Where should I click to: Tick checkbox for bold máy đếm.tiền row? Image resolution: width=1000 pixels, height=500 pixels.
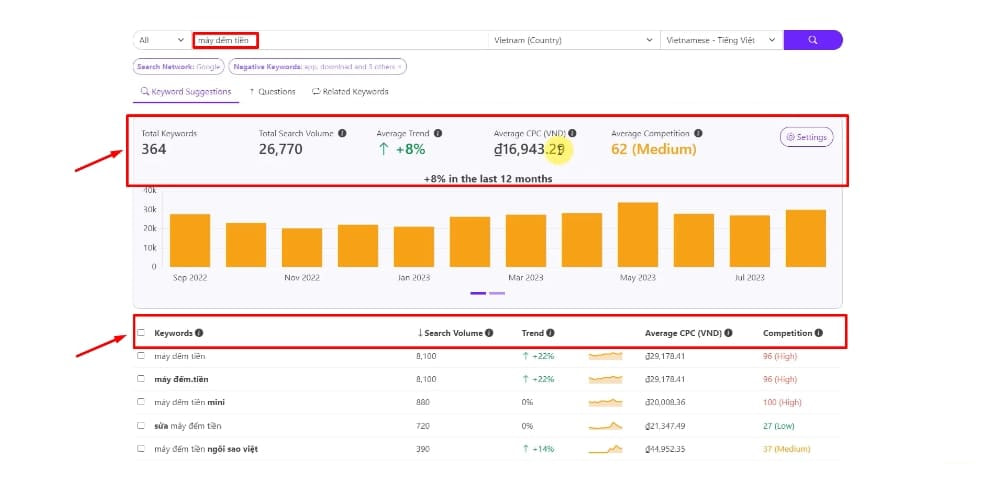pos(141,379)
